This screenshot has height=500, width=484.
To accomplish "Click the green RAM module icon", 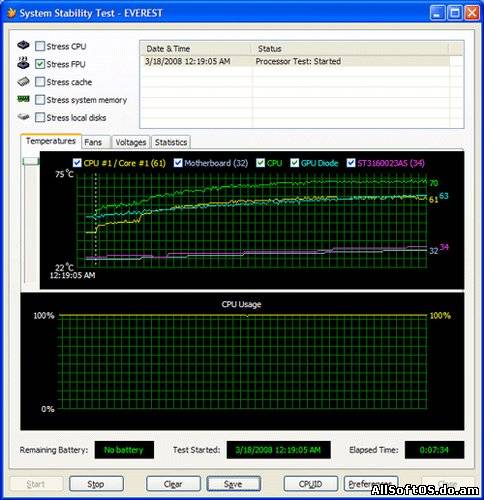I will coord(23,99).
